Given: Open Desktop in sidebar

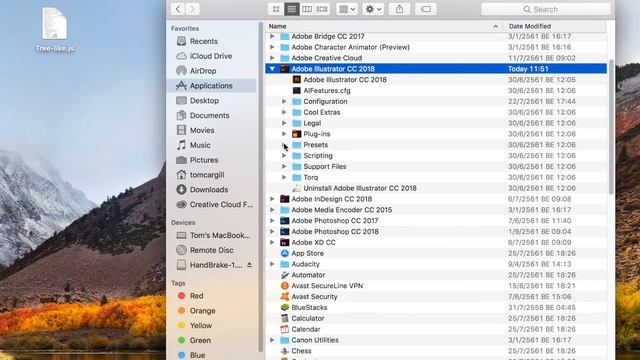Looking at the screenshot, I should coord(204,100).
